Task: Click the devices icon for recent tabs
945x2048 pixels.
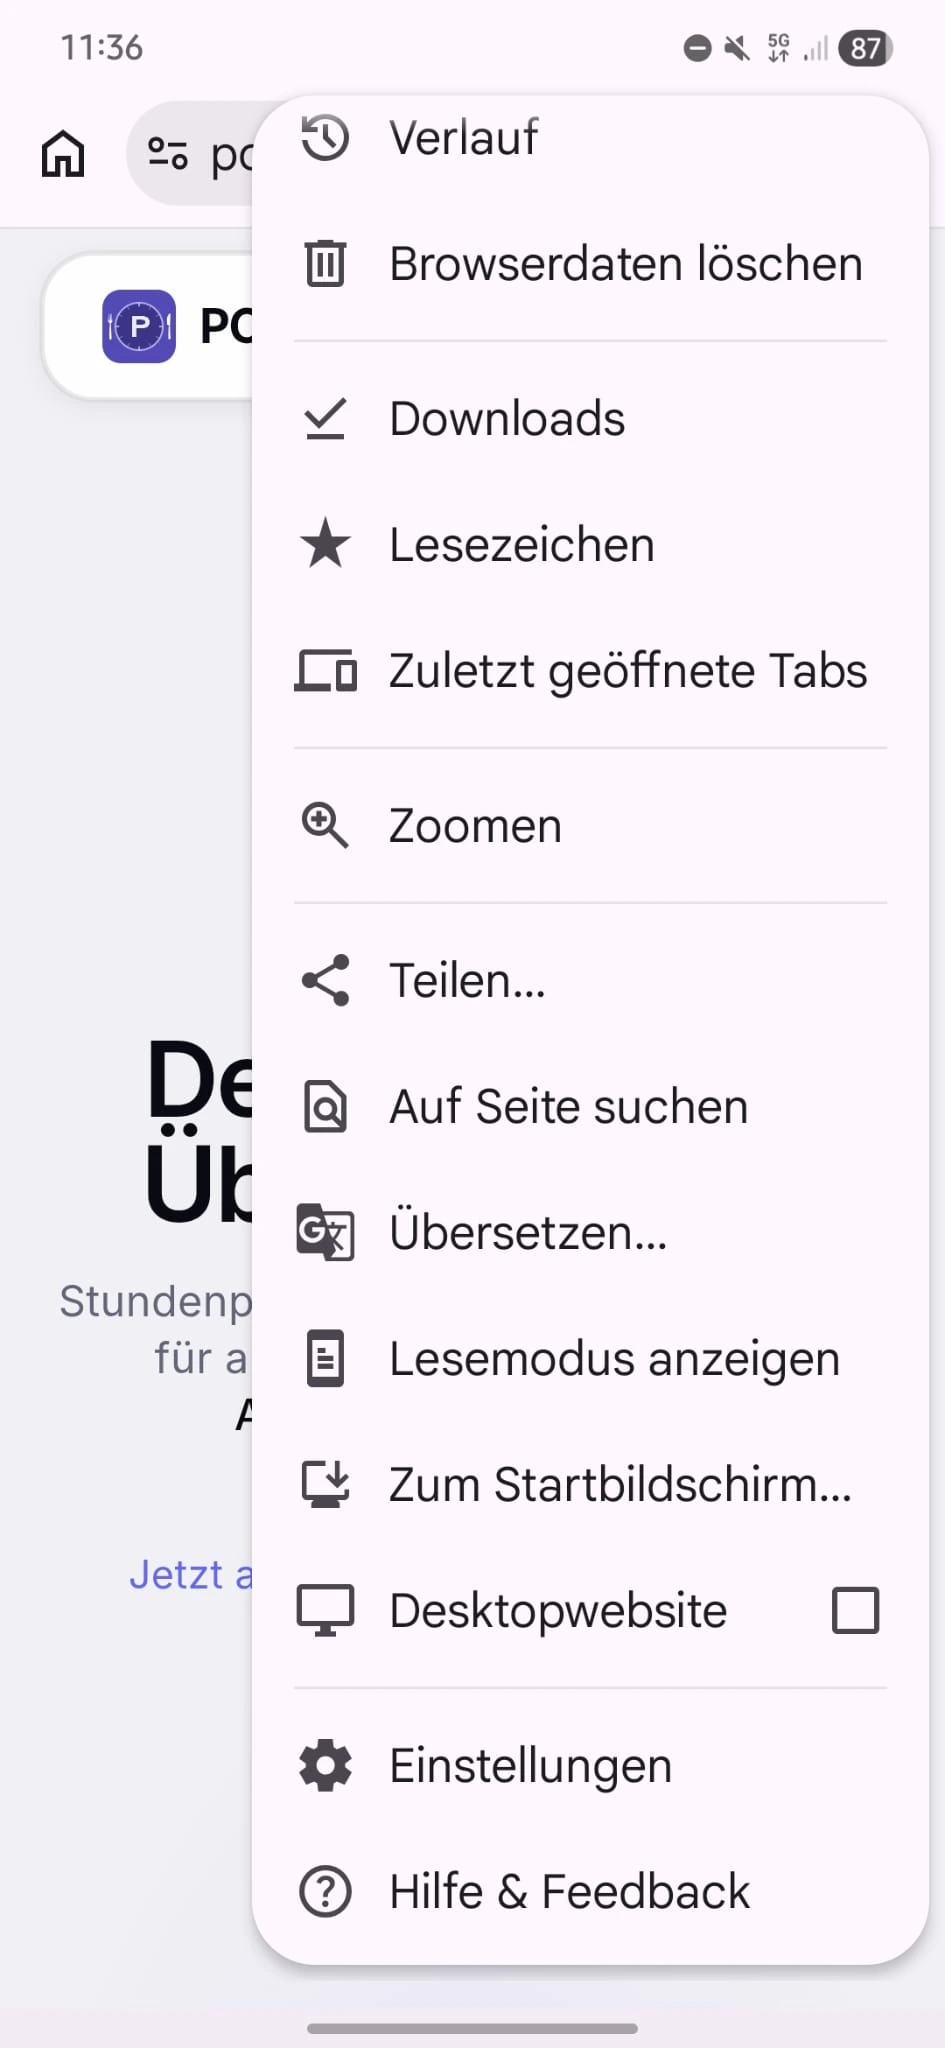Action: [x=325, y=671]
